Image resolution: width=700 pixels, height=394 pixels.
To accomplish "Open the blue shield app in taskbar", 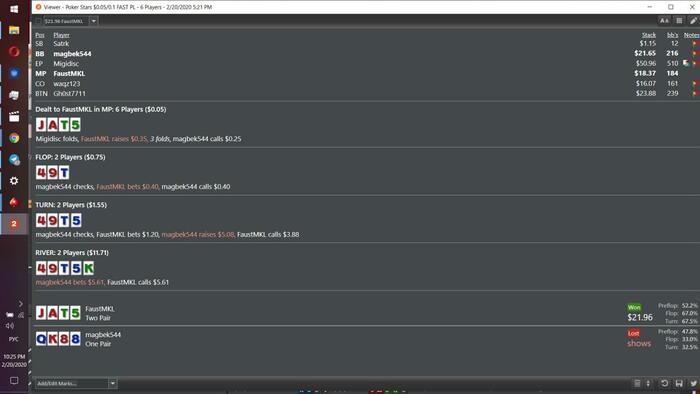I will click(14, 73).
